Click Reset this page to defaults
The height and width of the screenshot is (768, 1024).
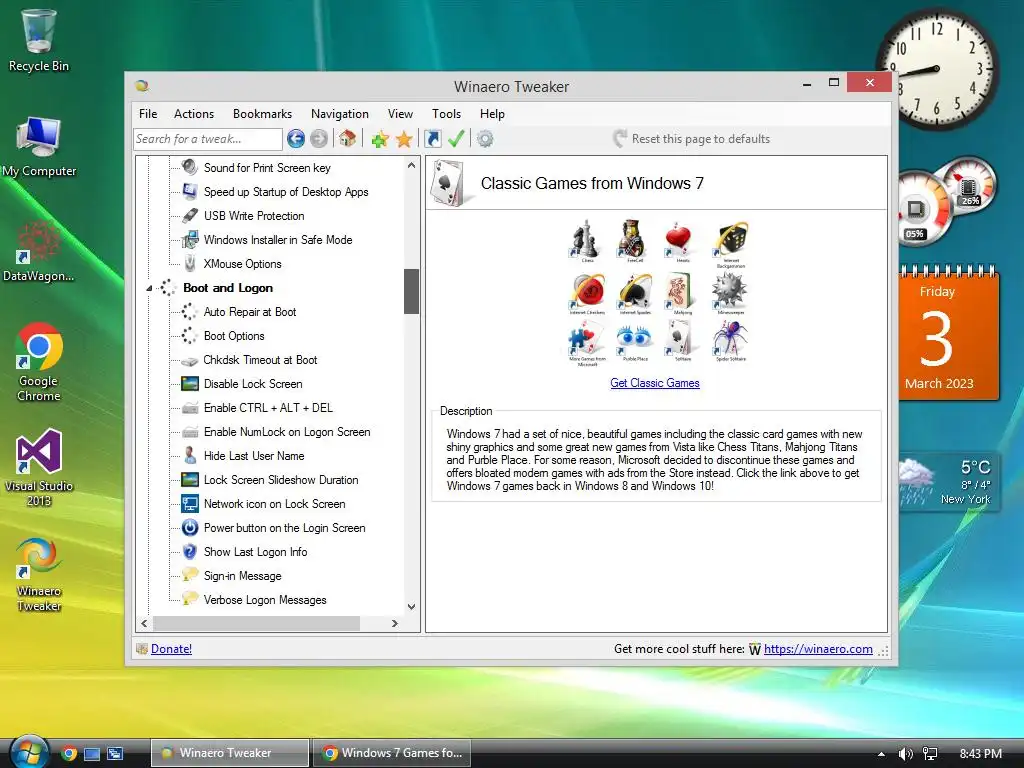click(692, 138)
